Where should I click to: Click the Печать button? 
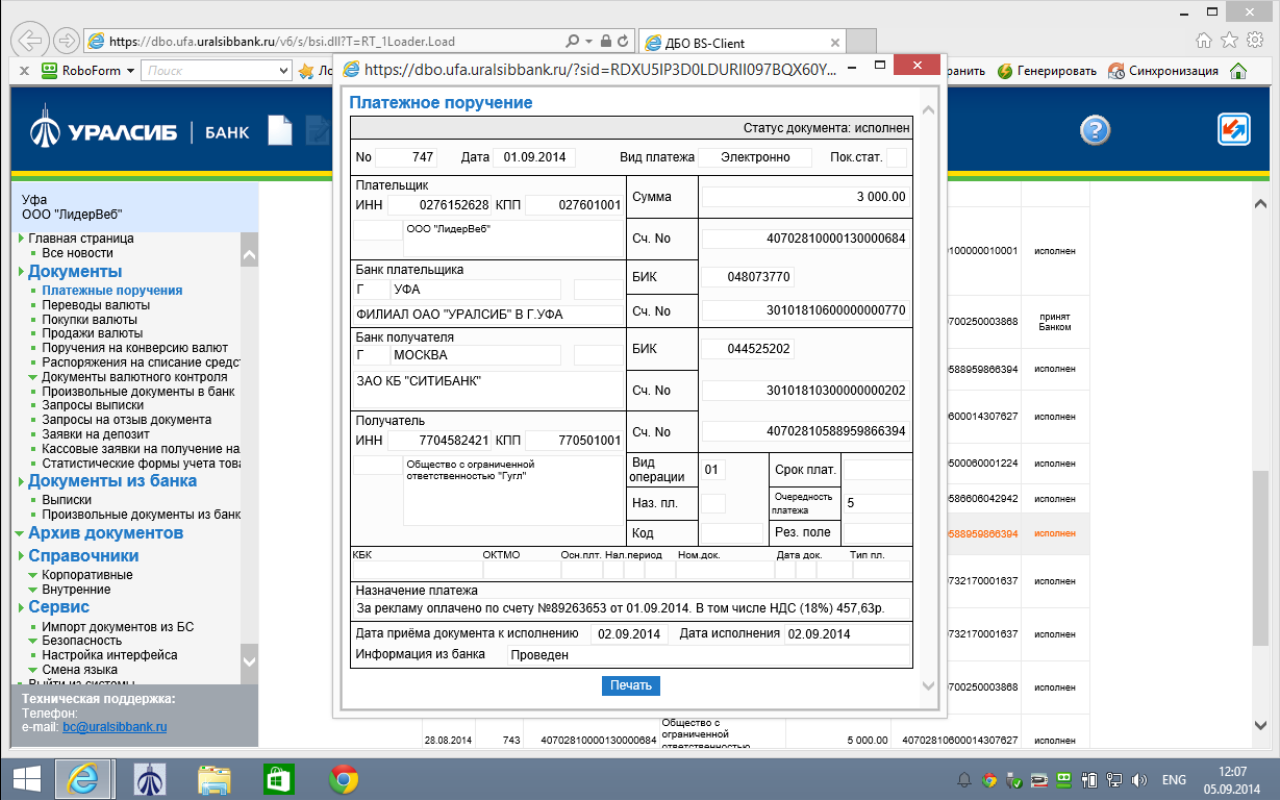coord(631,686)
